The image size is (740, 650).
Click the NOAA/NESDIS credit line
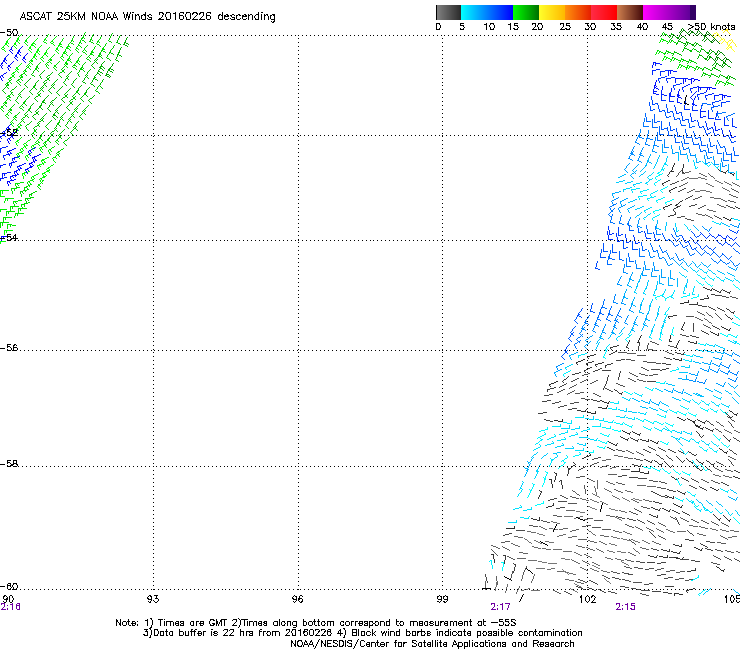click(432, 644)
